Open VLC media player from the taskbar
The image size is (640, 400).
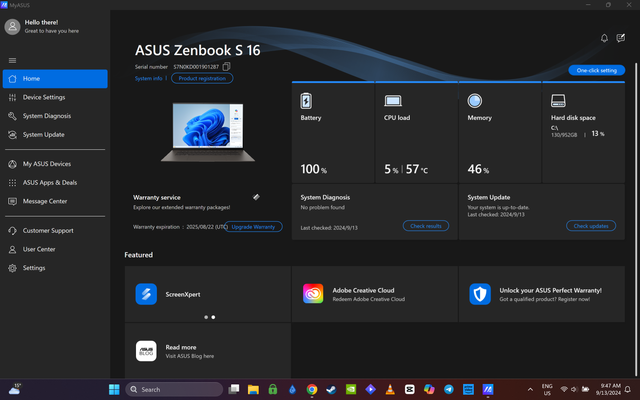tap(390, 389)
